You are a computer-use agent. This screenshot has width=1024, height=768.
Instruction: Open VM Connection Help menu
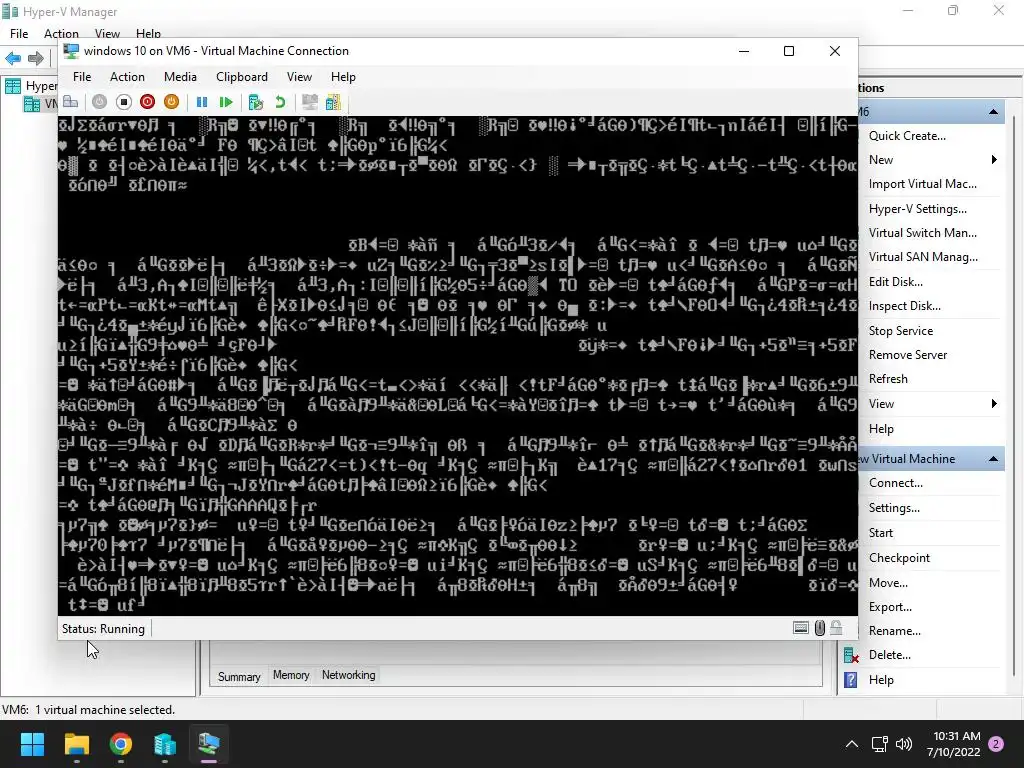pyautogui.click(x=343, y=77)
